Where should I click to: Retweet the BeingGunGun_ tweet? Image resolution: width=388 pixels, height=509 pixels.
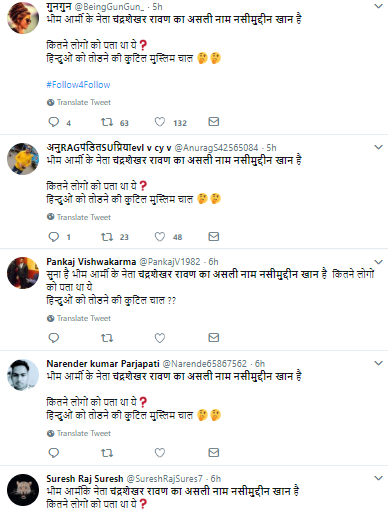click(x=107, y=122)
